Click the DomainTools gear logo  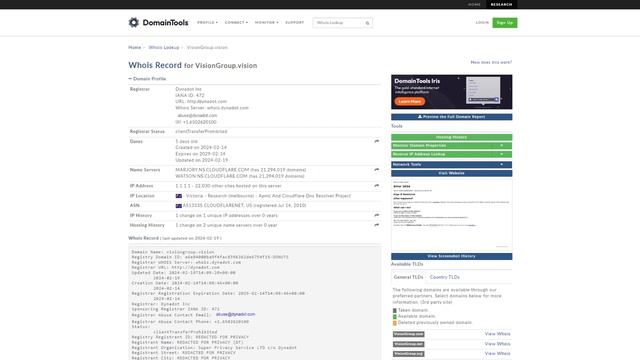(x=134, y=22)
